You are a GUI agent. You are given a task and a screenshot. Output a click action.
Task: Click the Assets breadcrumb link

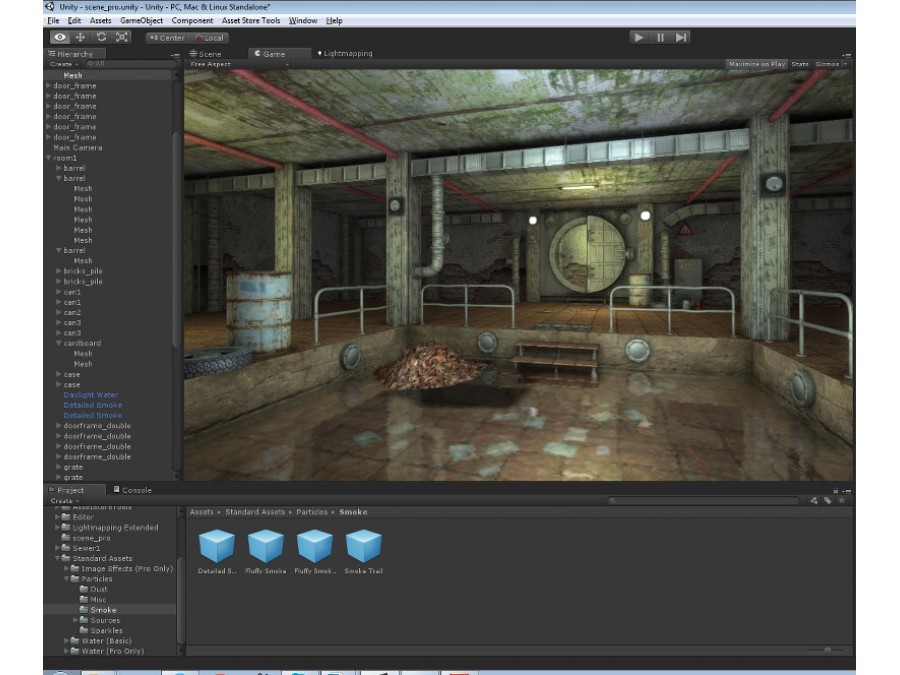(x=201, y=512)
